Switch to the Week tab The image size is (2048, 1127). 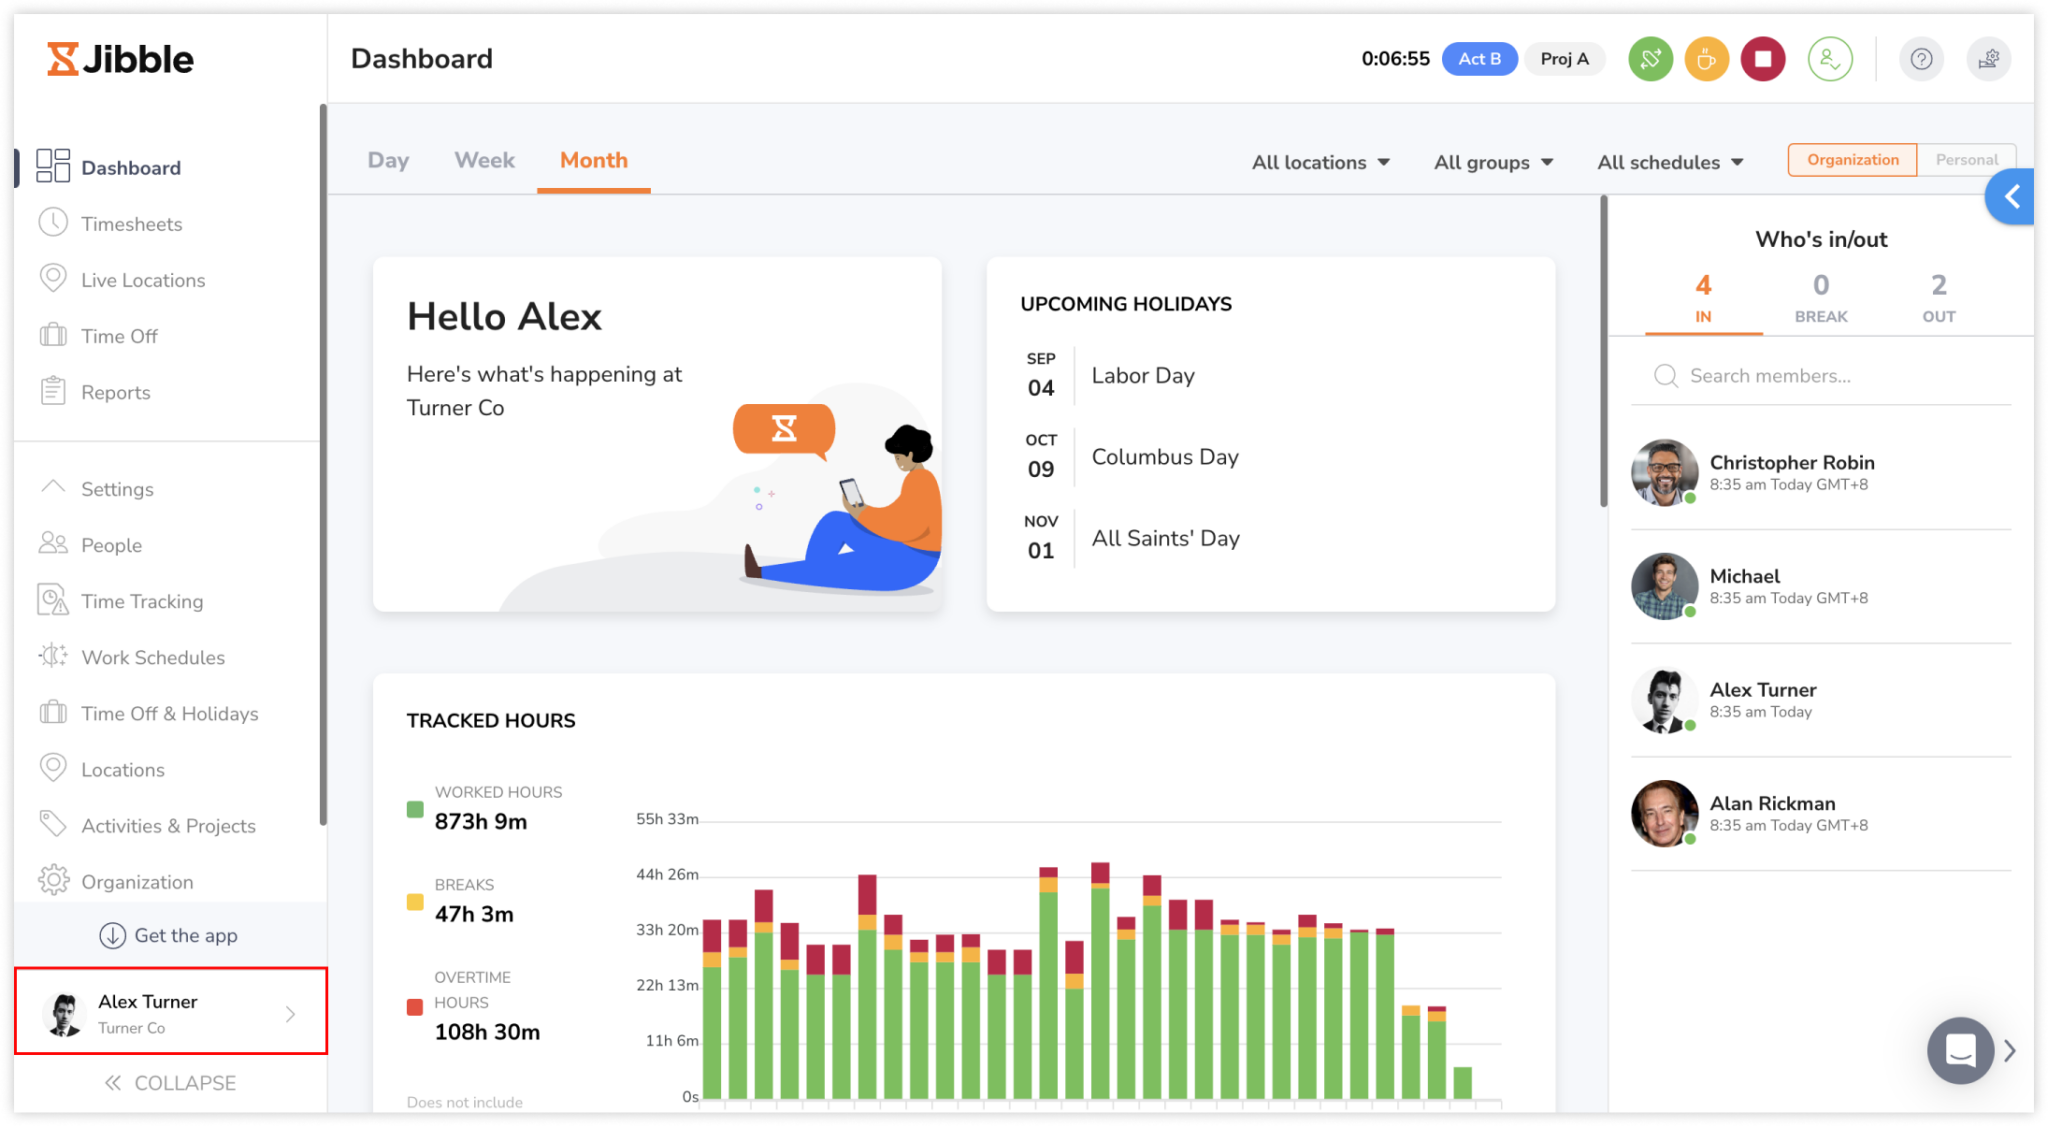(x=484, y=160)
